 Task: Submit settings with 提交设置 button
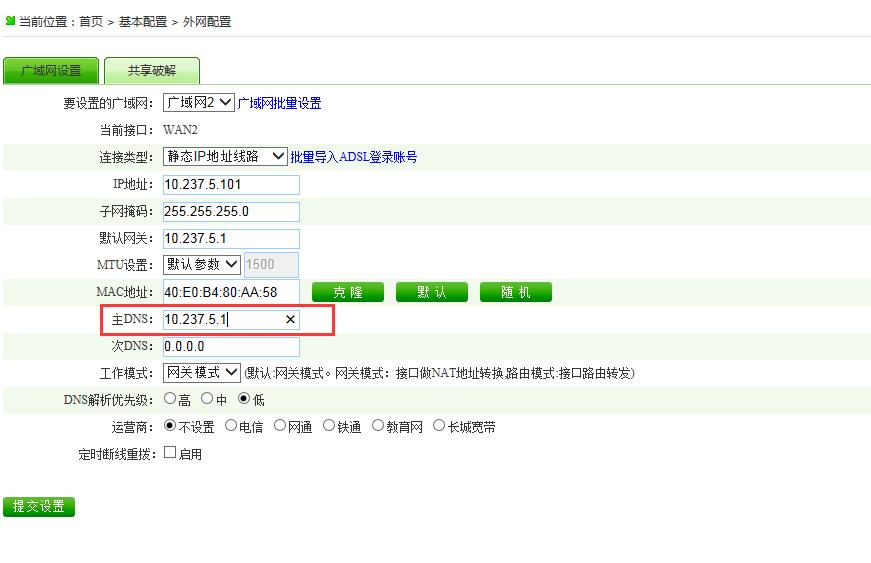[x=39, y=507]
